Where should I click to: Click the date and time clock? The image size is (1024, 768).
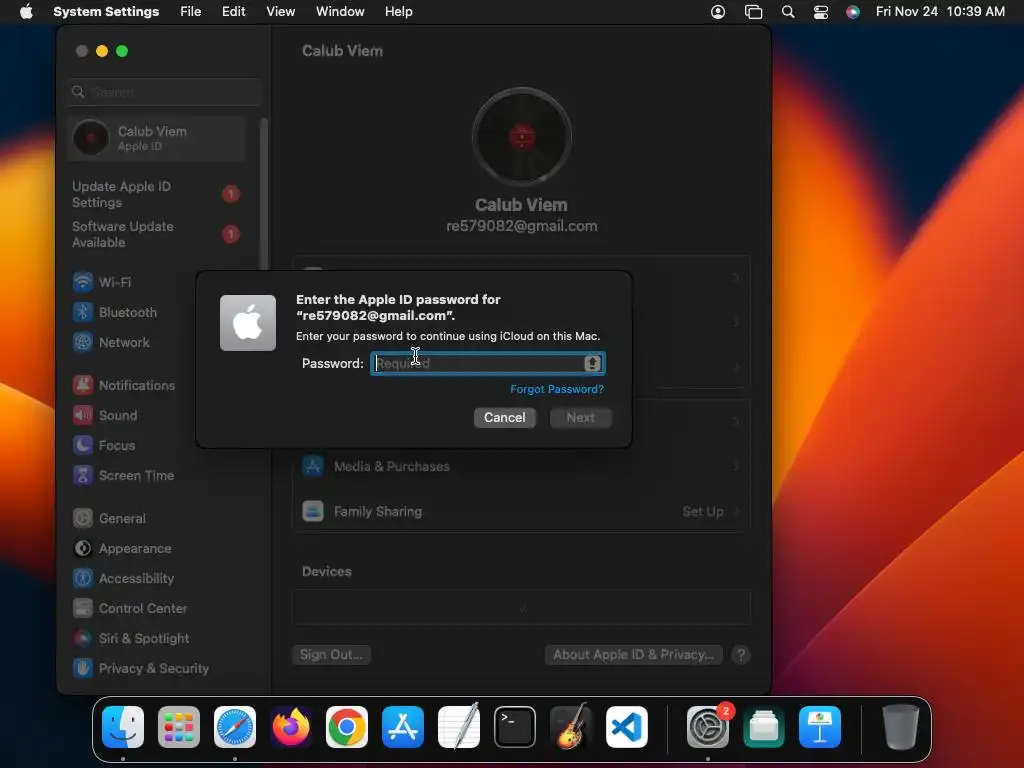click(940, 12)
